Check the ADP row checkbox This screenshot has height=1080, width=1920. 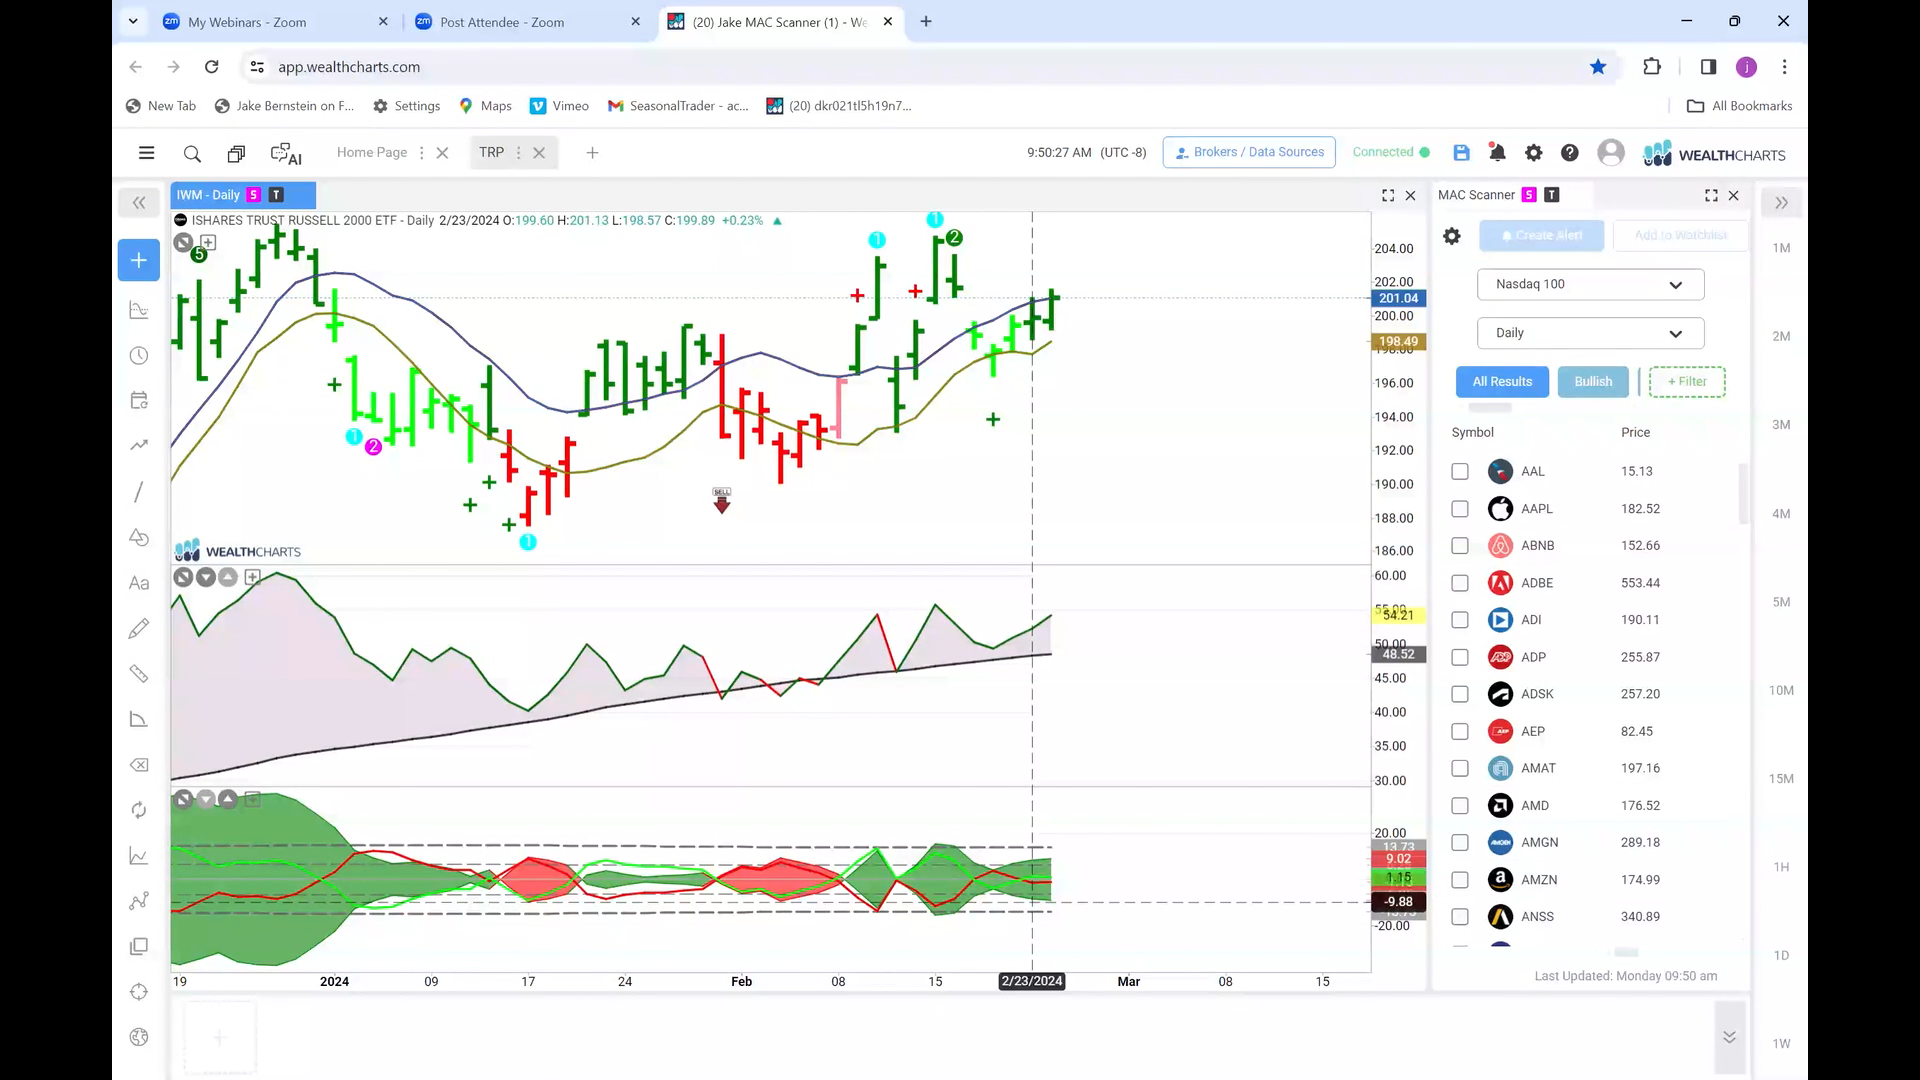[1460, 657]
